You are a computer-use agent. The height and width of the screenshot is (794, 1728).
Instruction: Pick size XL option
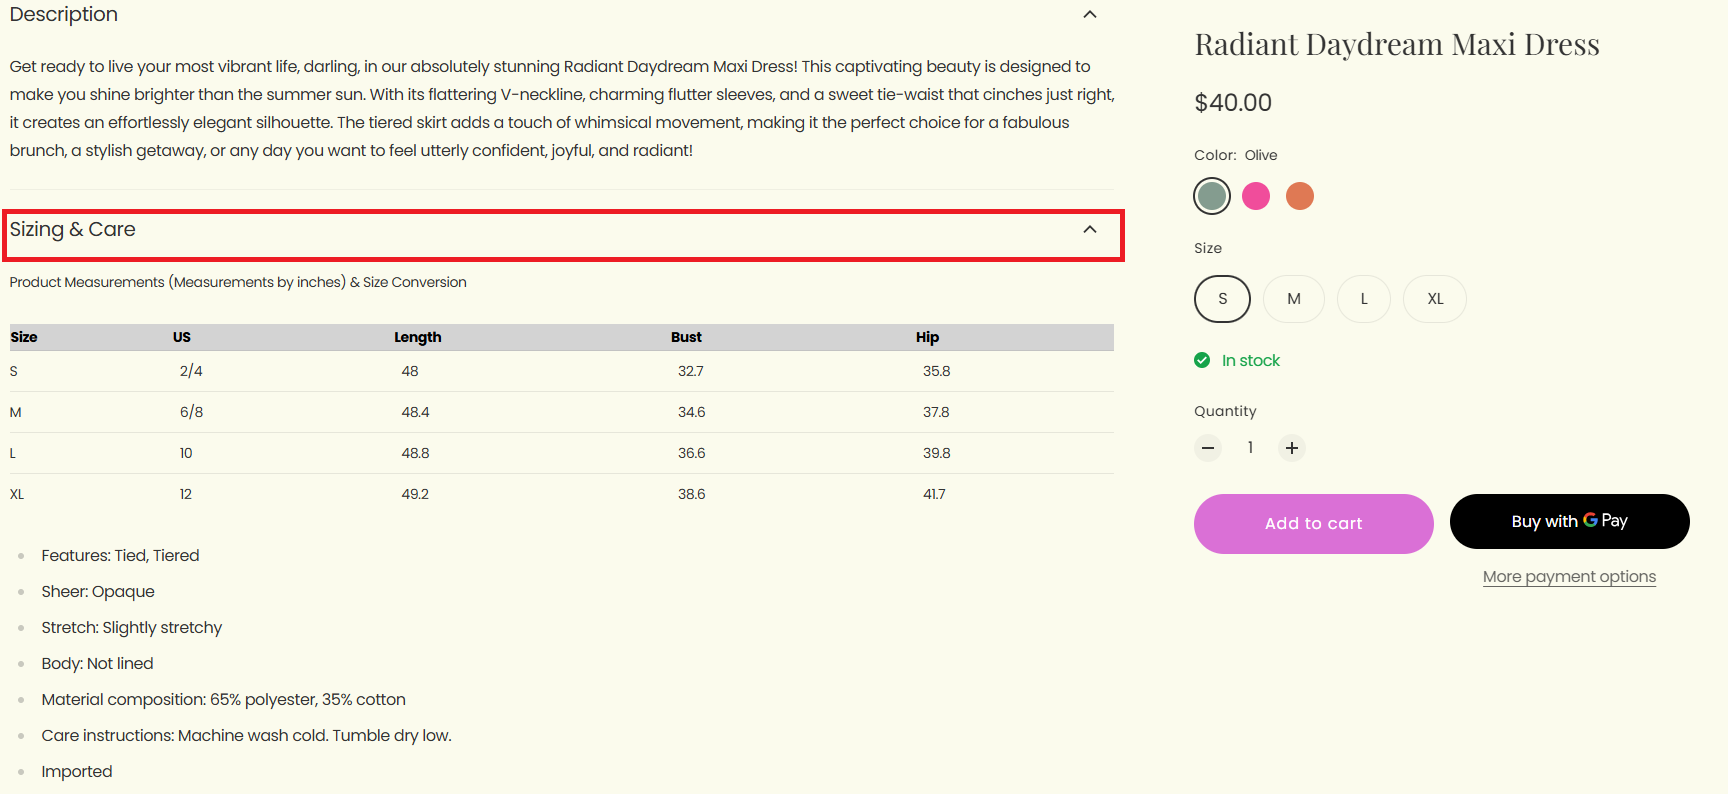point(1435,299)
